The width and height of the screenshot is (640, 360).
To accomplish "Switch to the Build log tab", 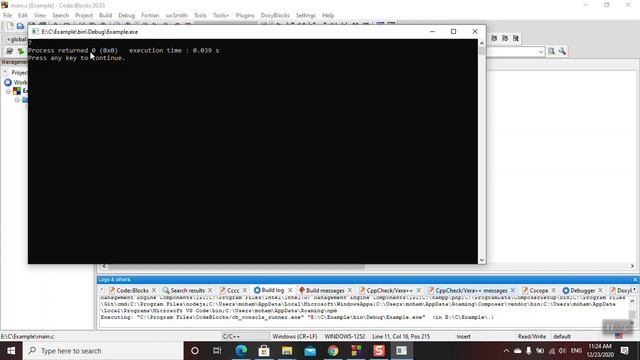I will pos(273,291).
